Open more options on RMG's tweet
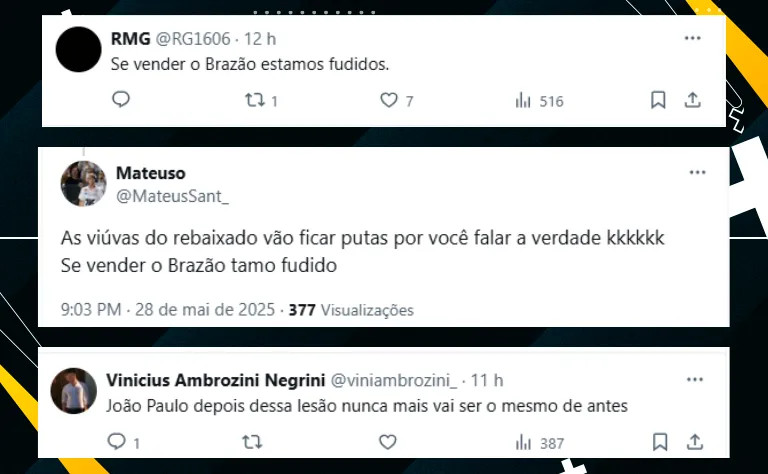The height and width of the screenshot is (474, 768). tap(693, 38)
